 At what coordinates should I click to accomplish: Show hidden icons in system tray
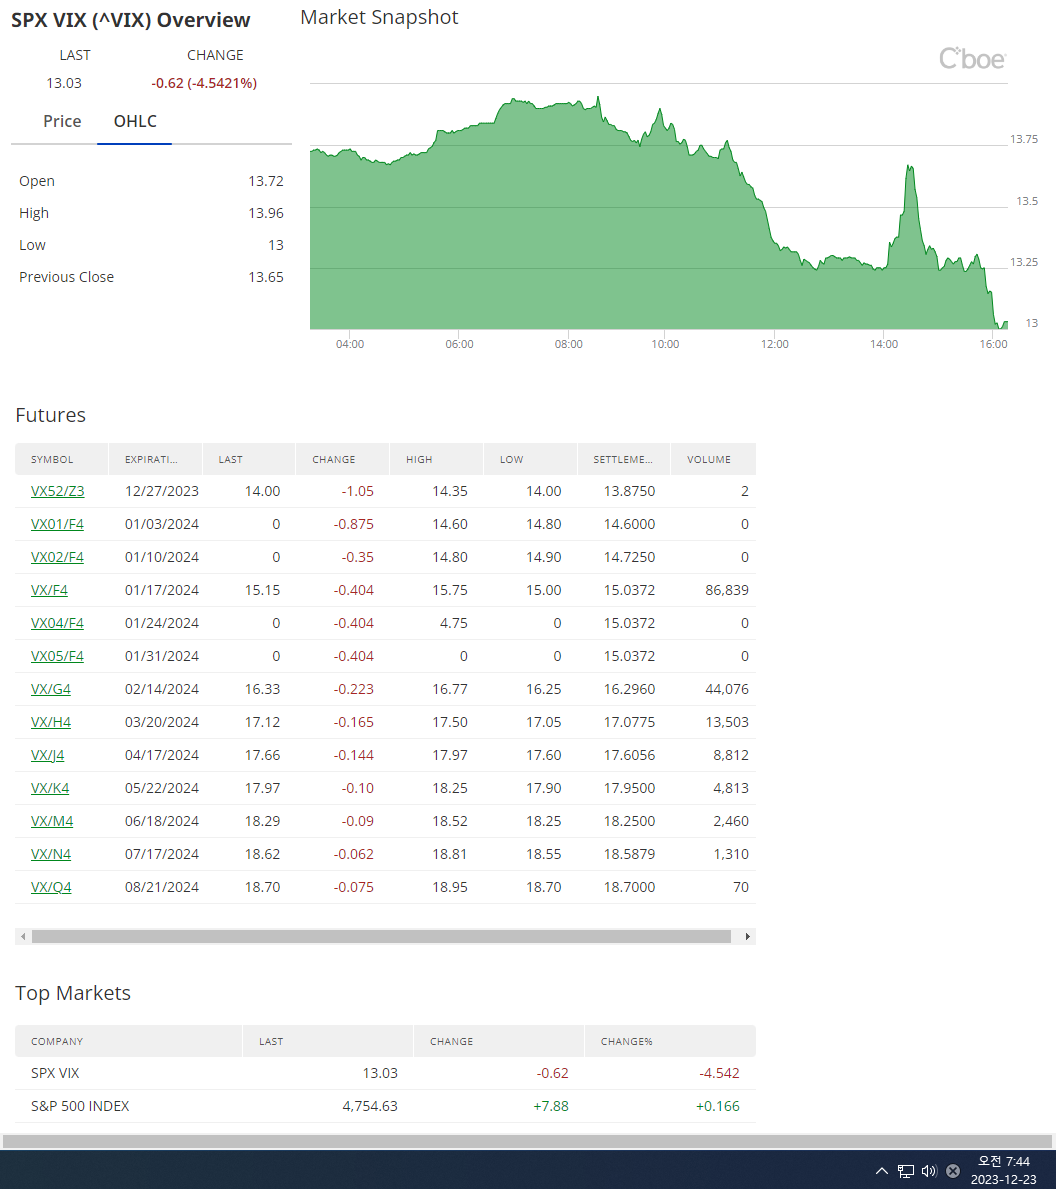click(882, 1171)
